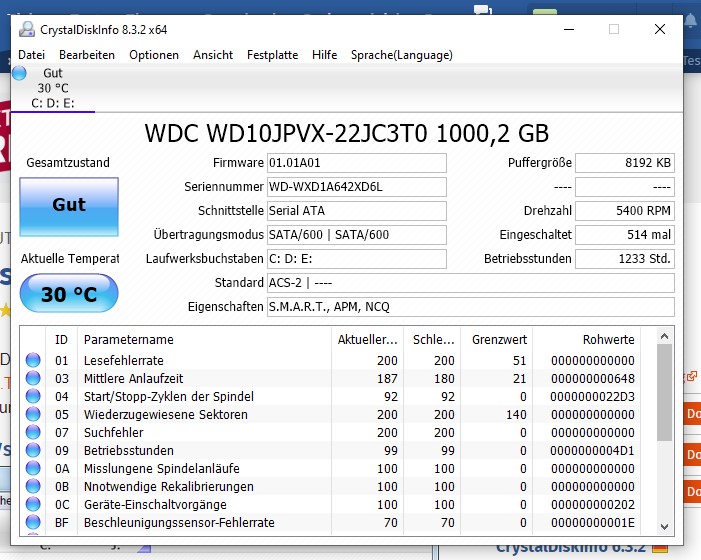
Task: Click the Firmware field 01.01A01
Action: tap(357, 163)
